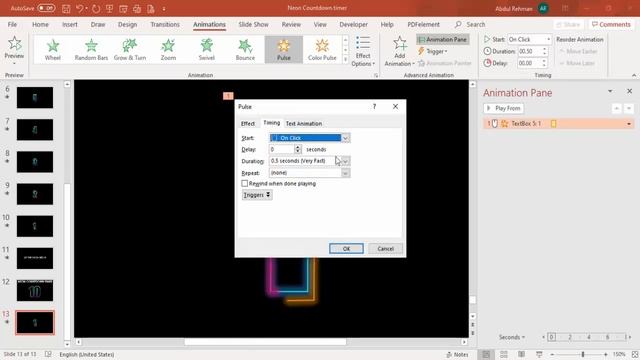Open the Slide Show ribbon tab
Viewport: 640px width, 360px height.
coord(253,24)
